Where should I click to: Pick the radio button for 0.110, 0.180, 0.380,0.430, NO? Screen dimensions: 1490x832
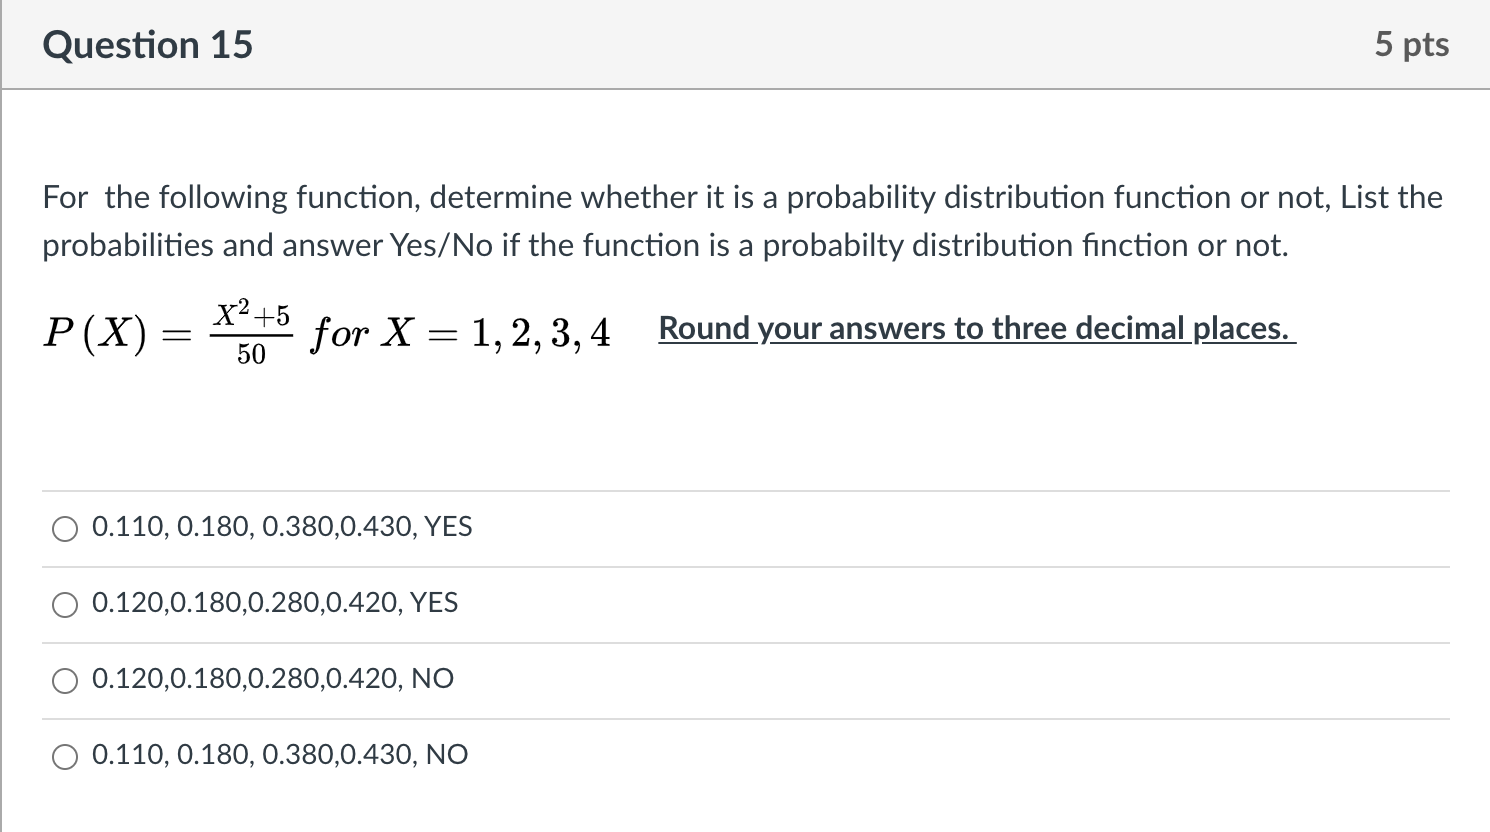pyautogui.click(x=65, y=757)
